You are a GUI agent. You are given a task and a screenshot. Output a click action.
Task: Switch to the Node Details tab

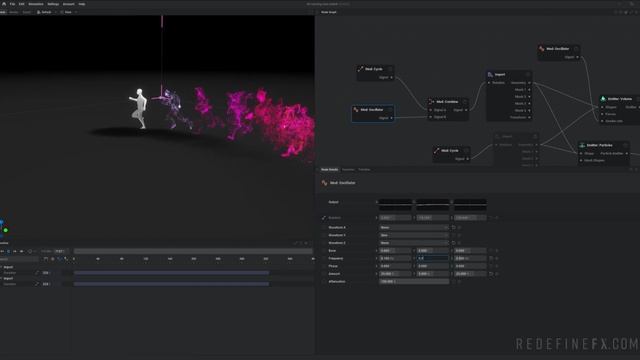[x=329, y=169]
